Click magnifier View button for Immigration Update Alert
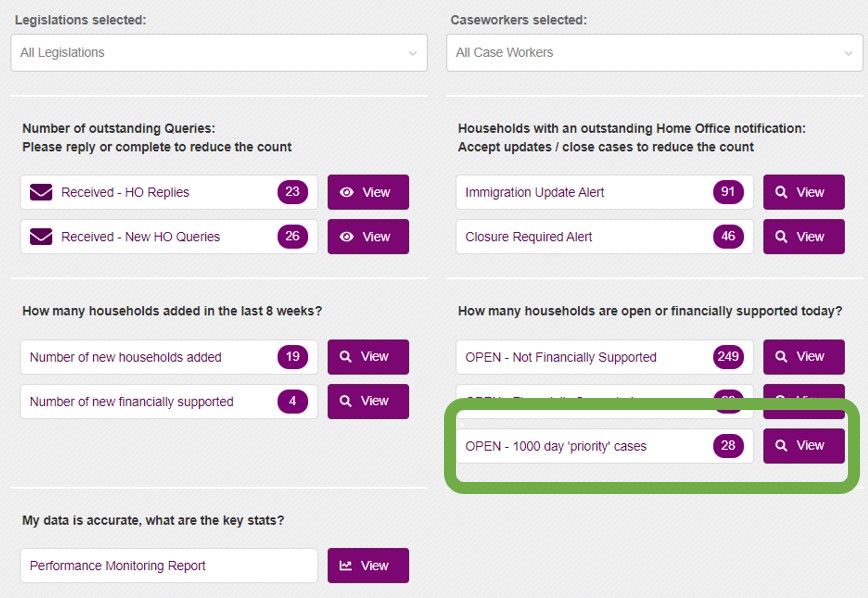868x598 pixels. [x=803, y=193]
